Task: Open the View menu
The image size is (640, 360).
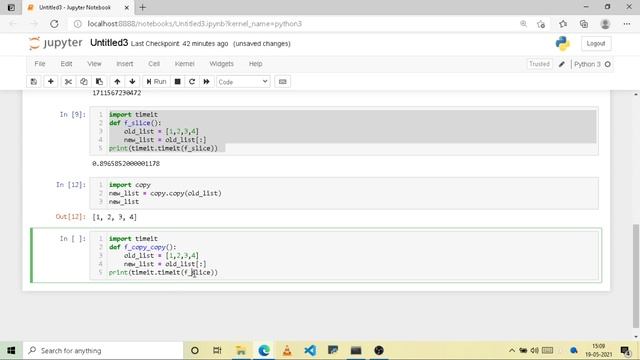Action: click(94, 64)
